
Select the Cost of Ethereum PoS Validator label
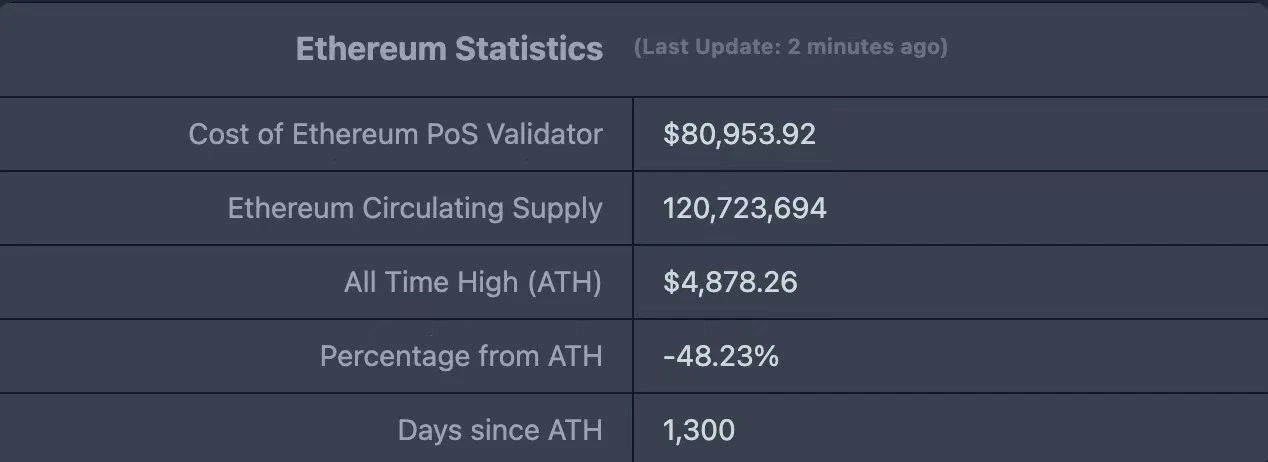tap(395, 134)
